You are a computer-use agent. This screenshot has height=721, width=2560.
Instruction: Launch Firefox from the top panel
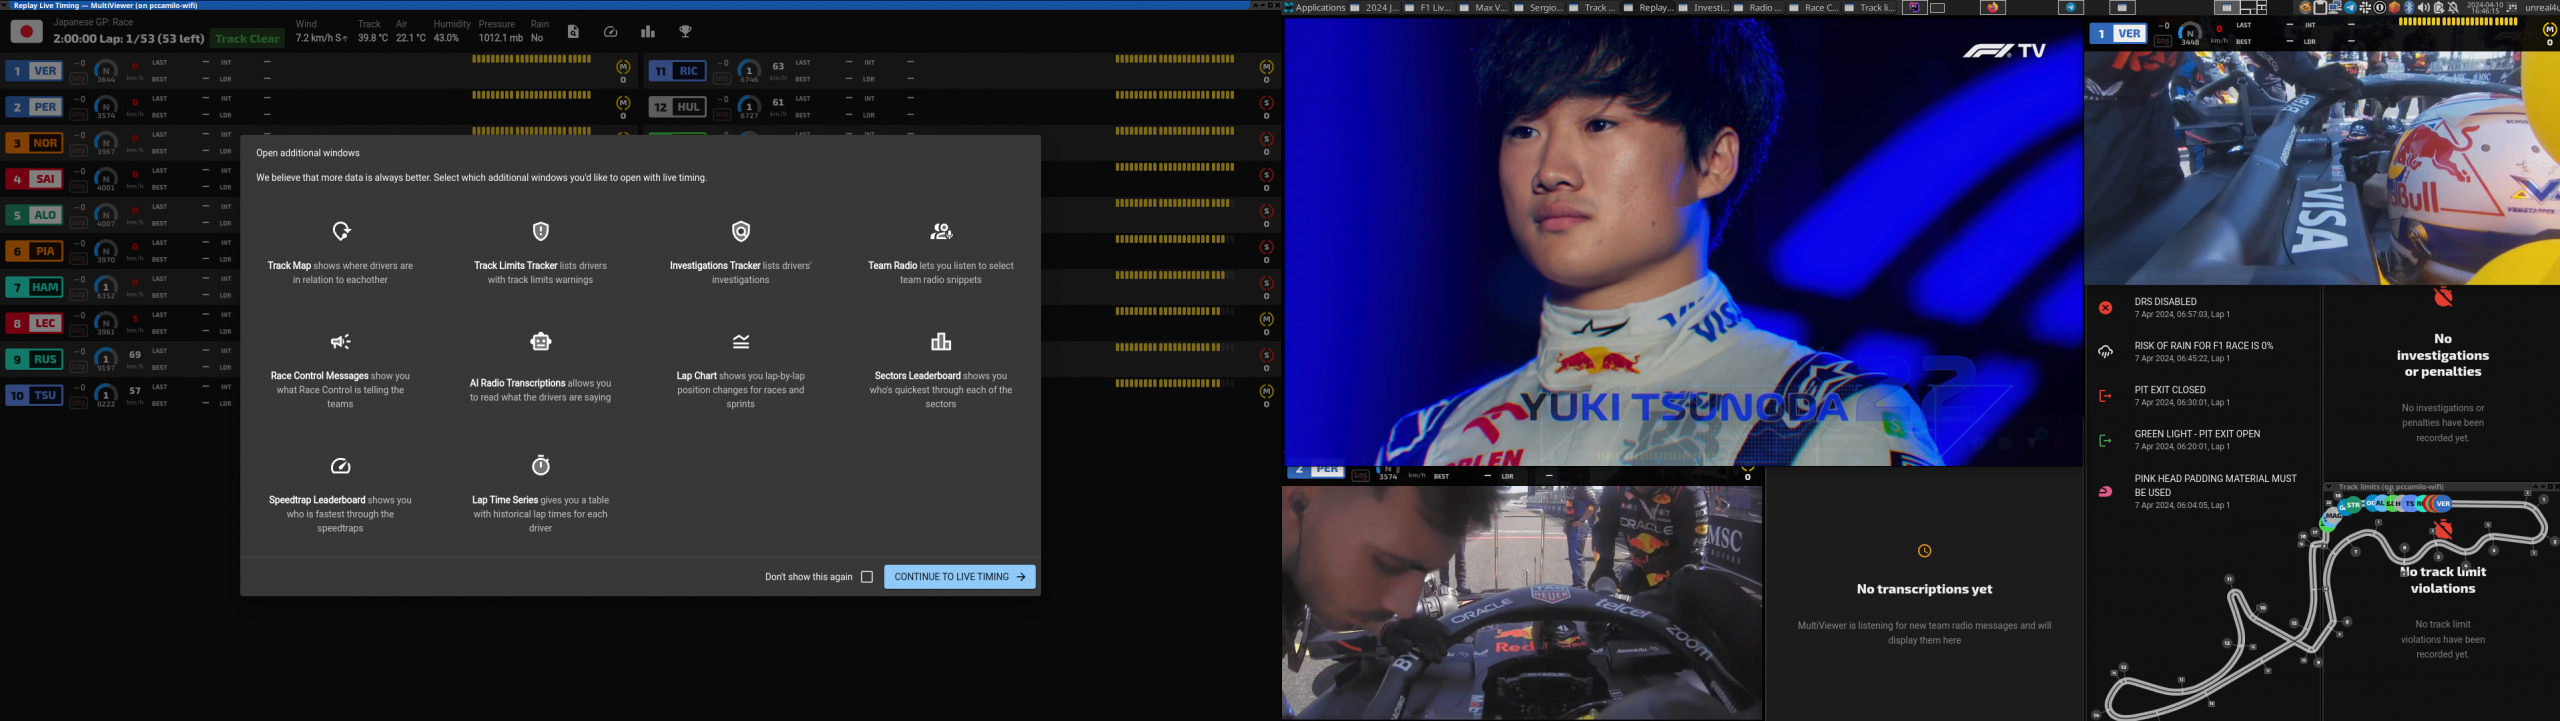coord(1992,7)
